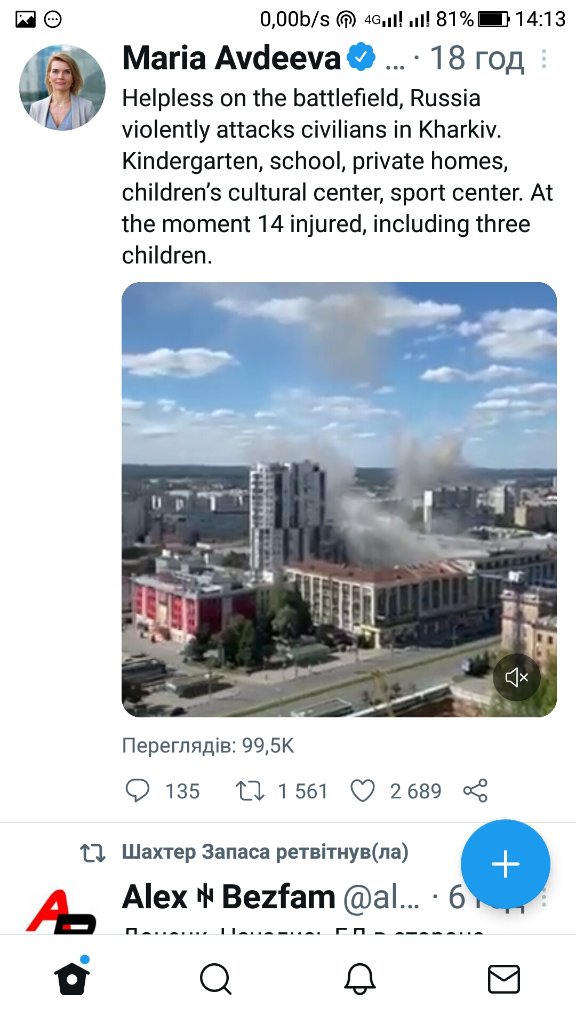
Task: Play the Kharkiv smoke video
Action: coord(339,499)
